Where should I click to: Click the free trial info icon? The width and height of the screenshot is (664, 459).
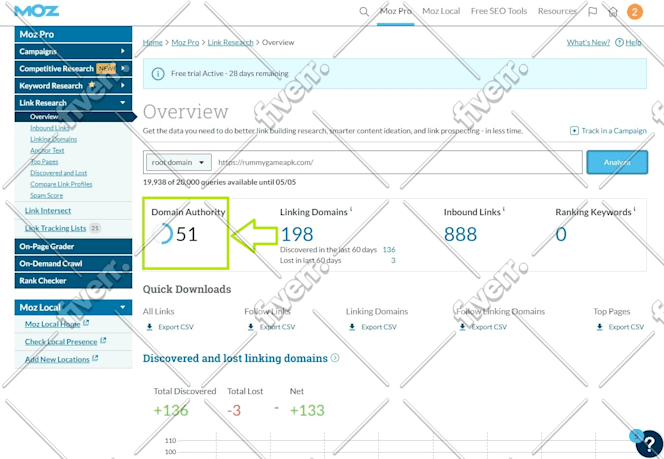(158, 74)
